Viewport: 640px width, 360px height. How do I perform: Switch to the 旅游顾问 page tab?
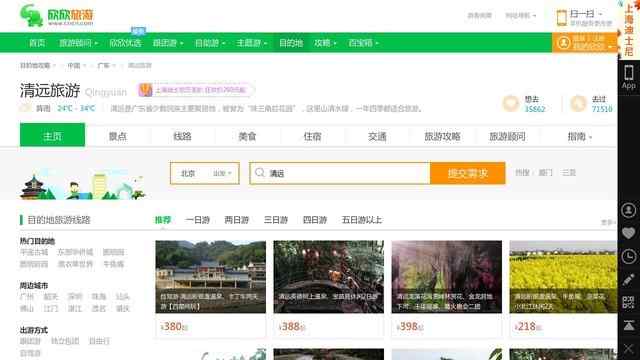(507, 136)
